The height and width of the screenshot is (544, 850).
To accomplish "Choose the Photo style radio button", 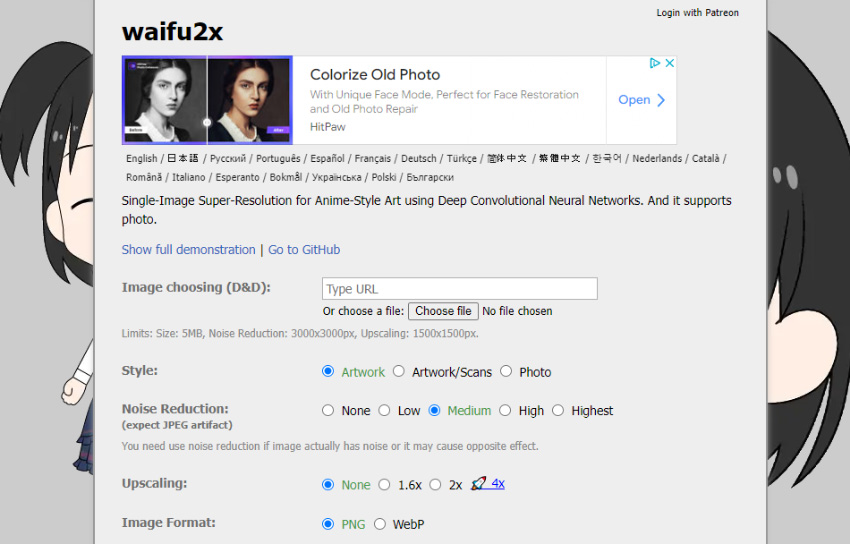I will click(506, 371).
